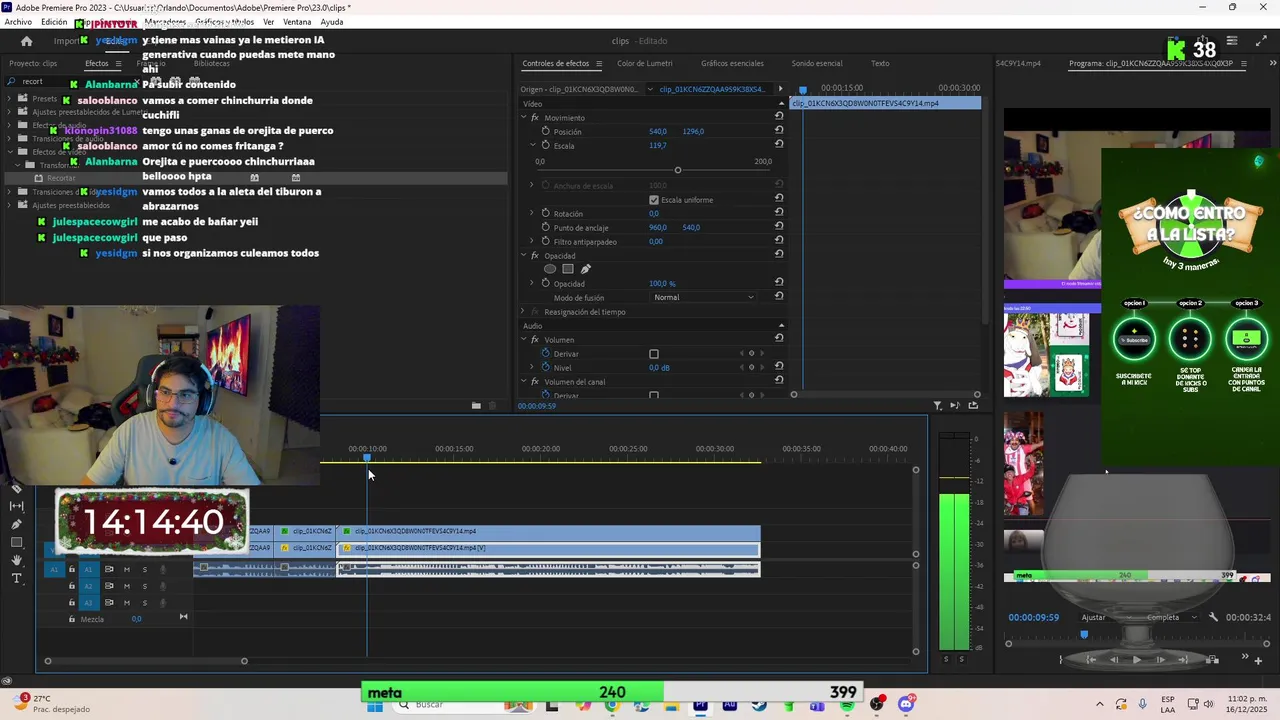Mute audio track A3

(x=126, y=603)
